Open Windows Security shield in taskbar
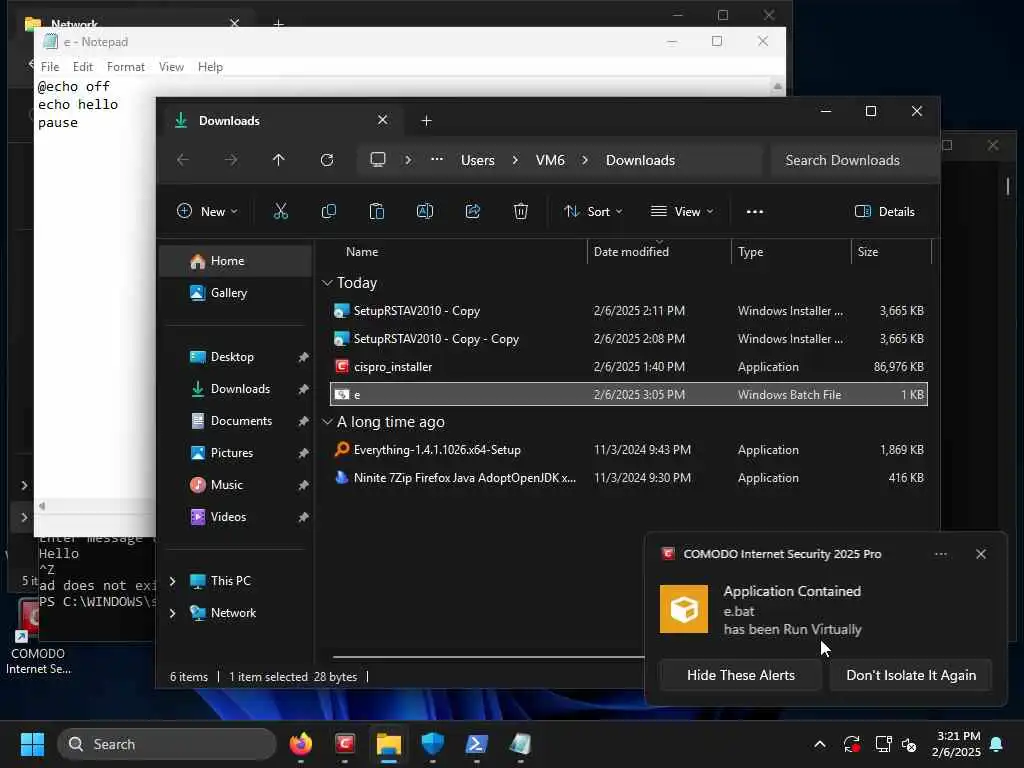Viewport: 1024px width, 768px height. click(432, 744)
